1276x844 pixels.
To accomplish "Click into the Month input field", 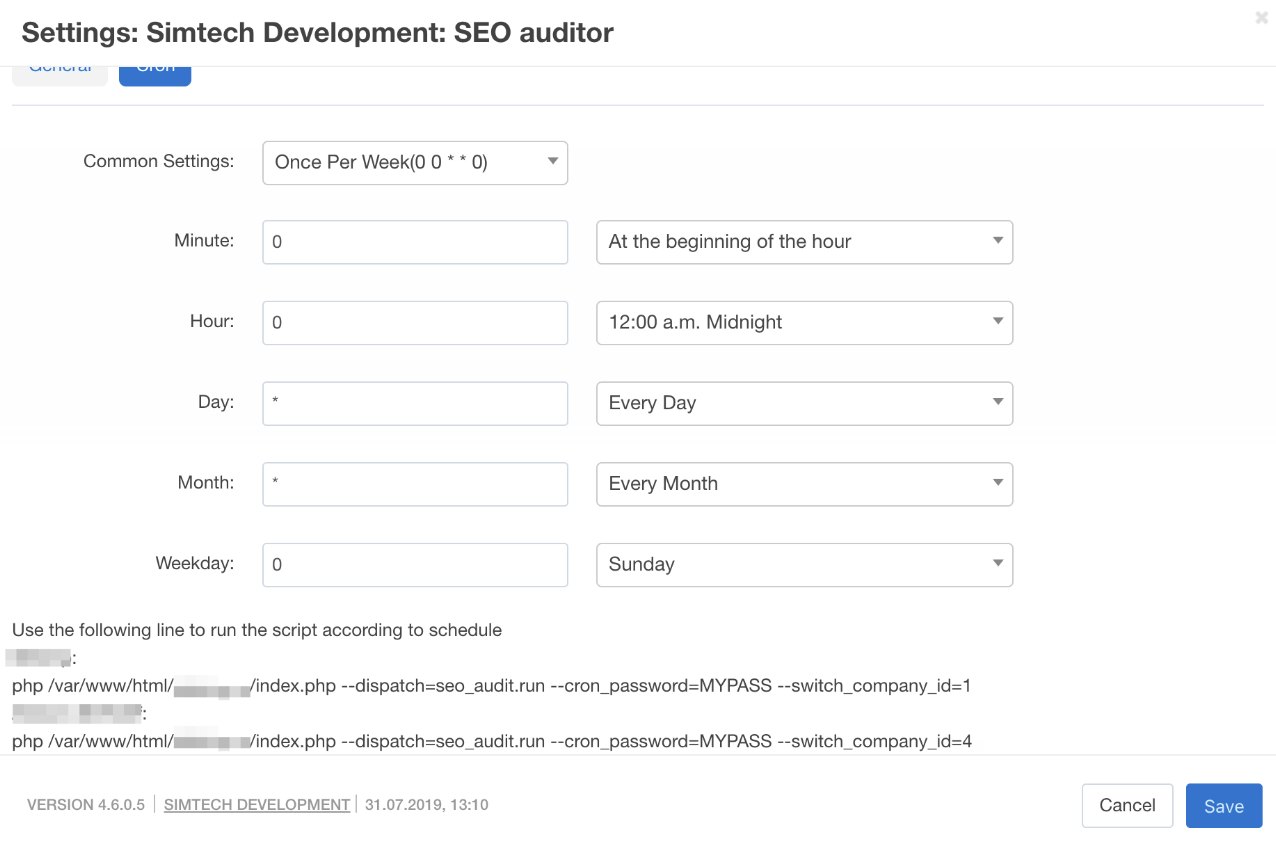I will (415, 484).
